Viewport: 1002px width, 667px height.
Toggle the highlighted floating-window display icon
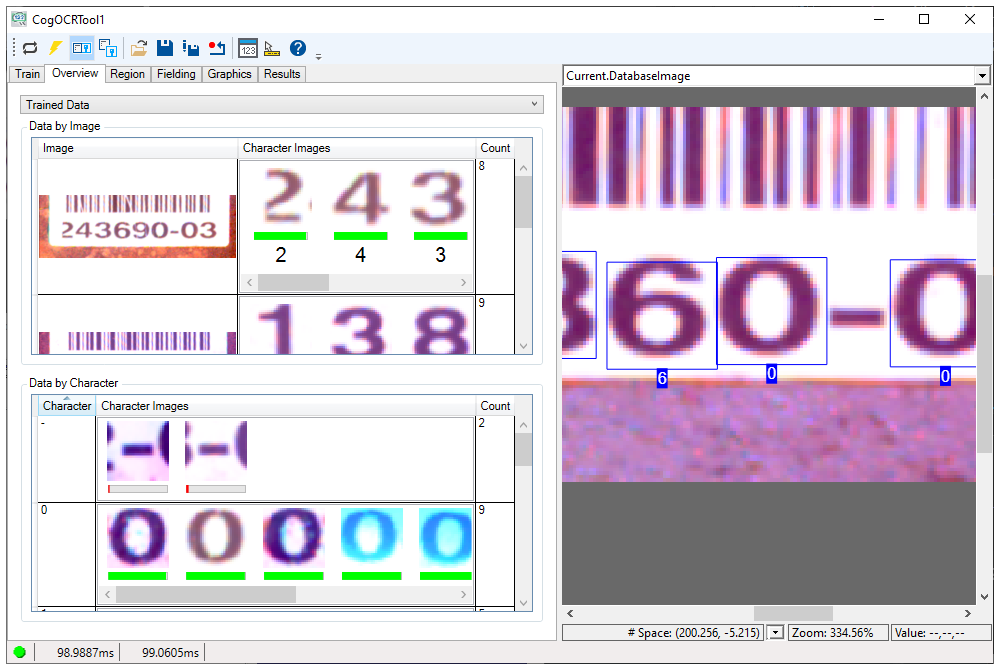coord(81,47)
